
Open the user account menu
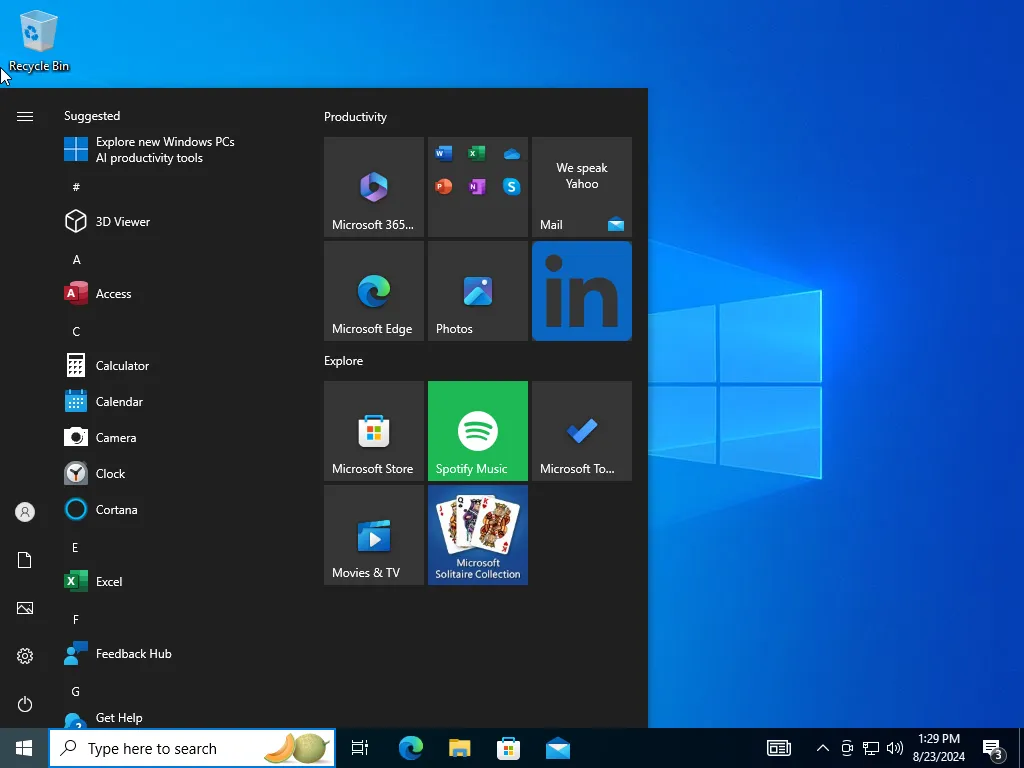25,512
